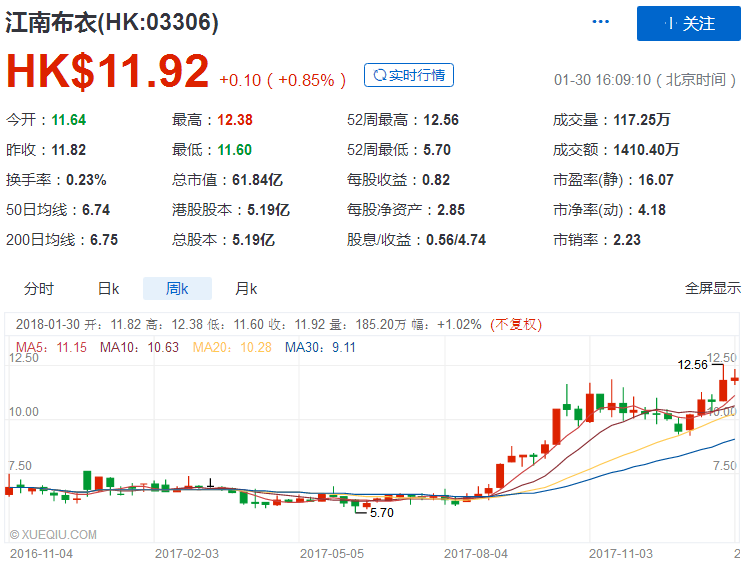Click the 市盈率(静) value 16.07
The image size is (746, 564).
[x=656, y=180]
